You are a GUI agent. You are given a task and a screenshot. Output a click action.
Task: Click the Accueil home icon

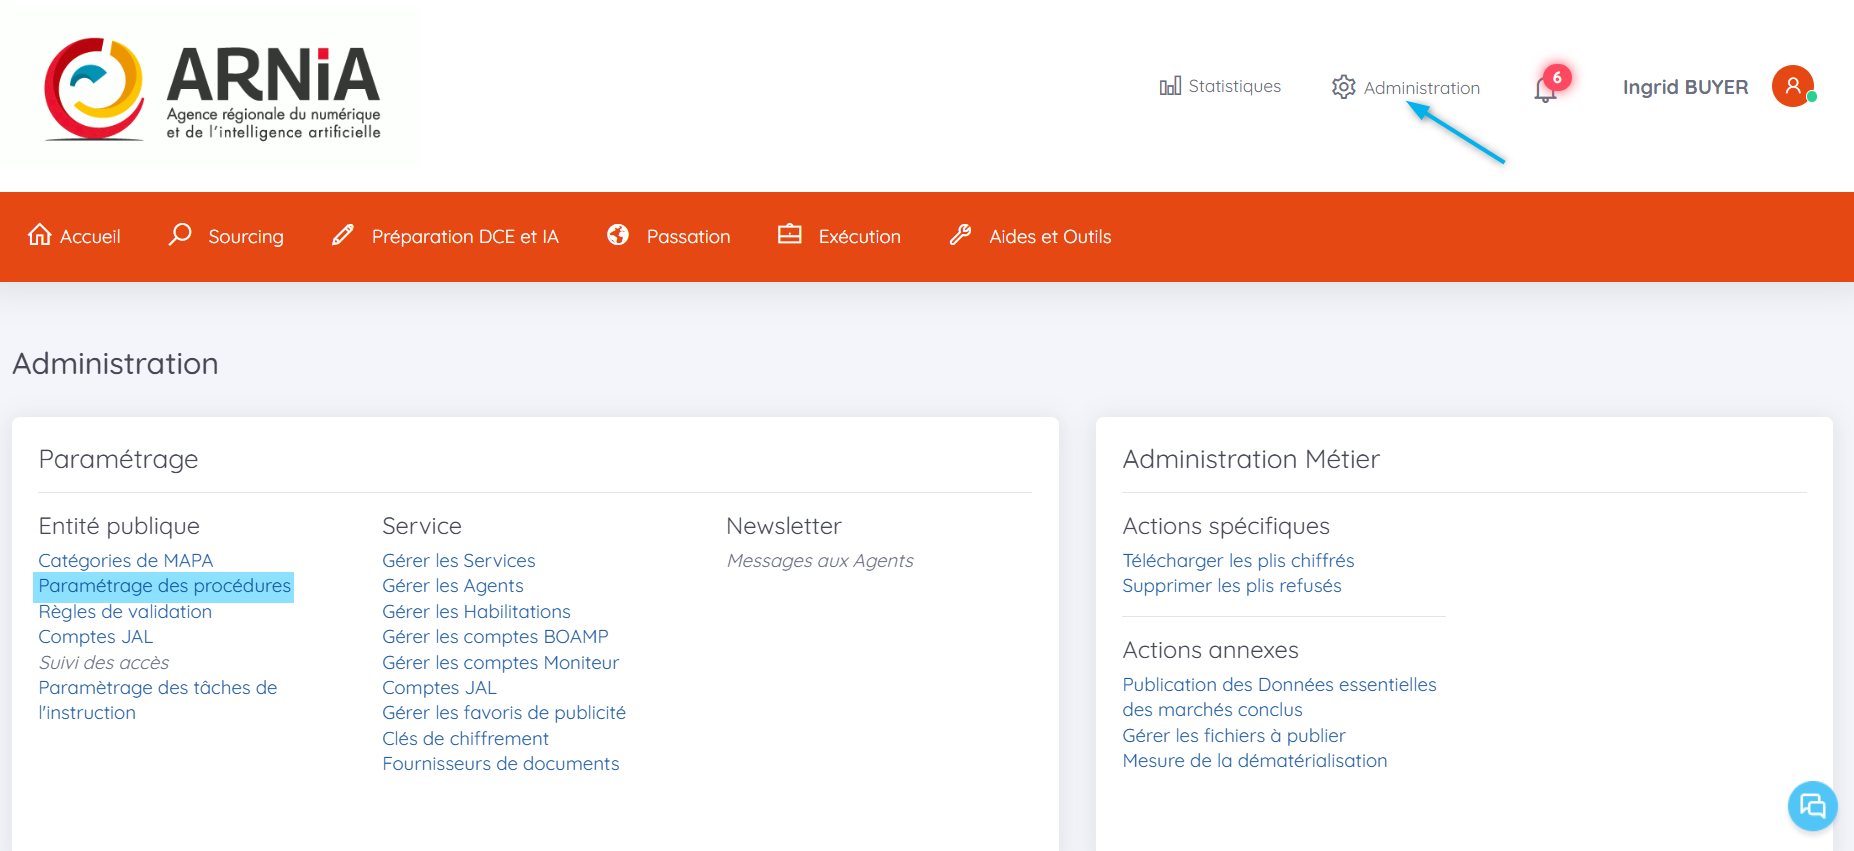(x=40, y=235)
